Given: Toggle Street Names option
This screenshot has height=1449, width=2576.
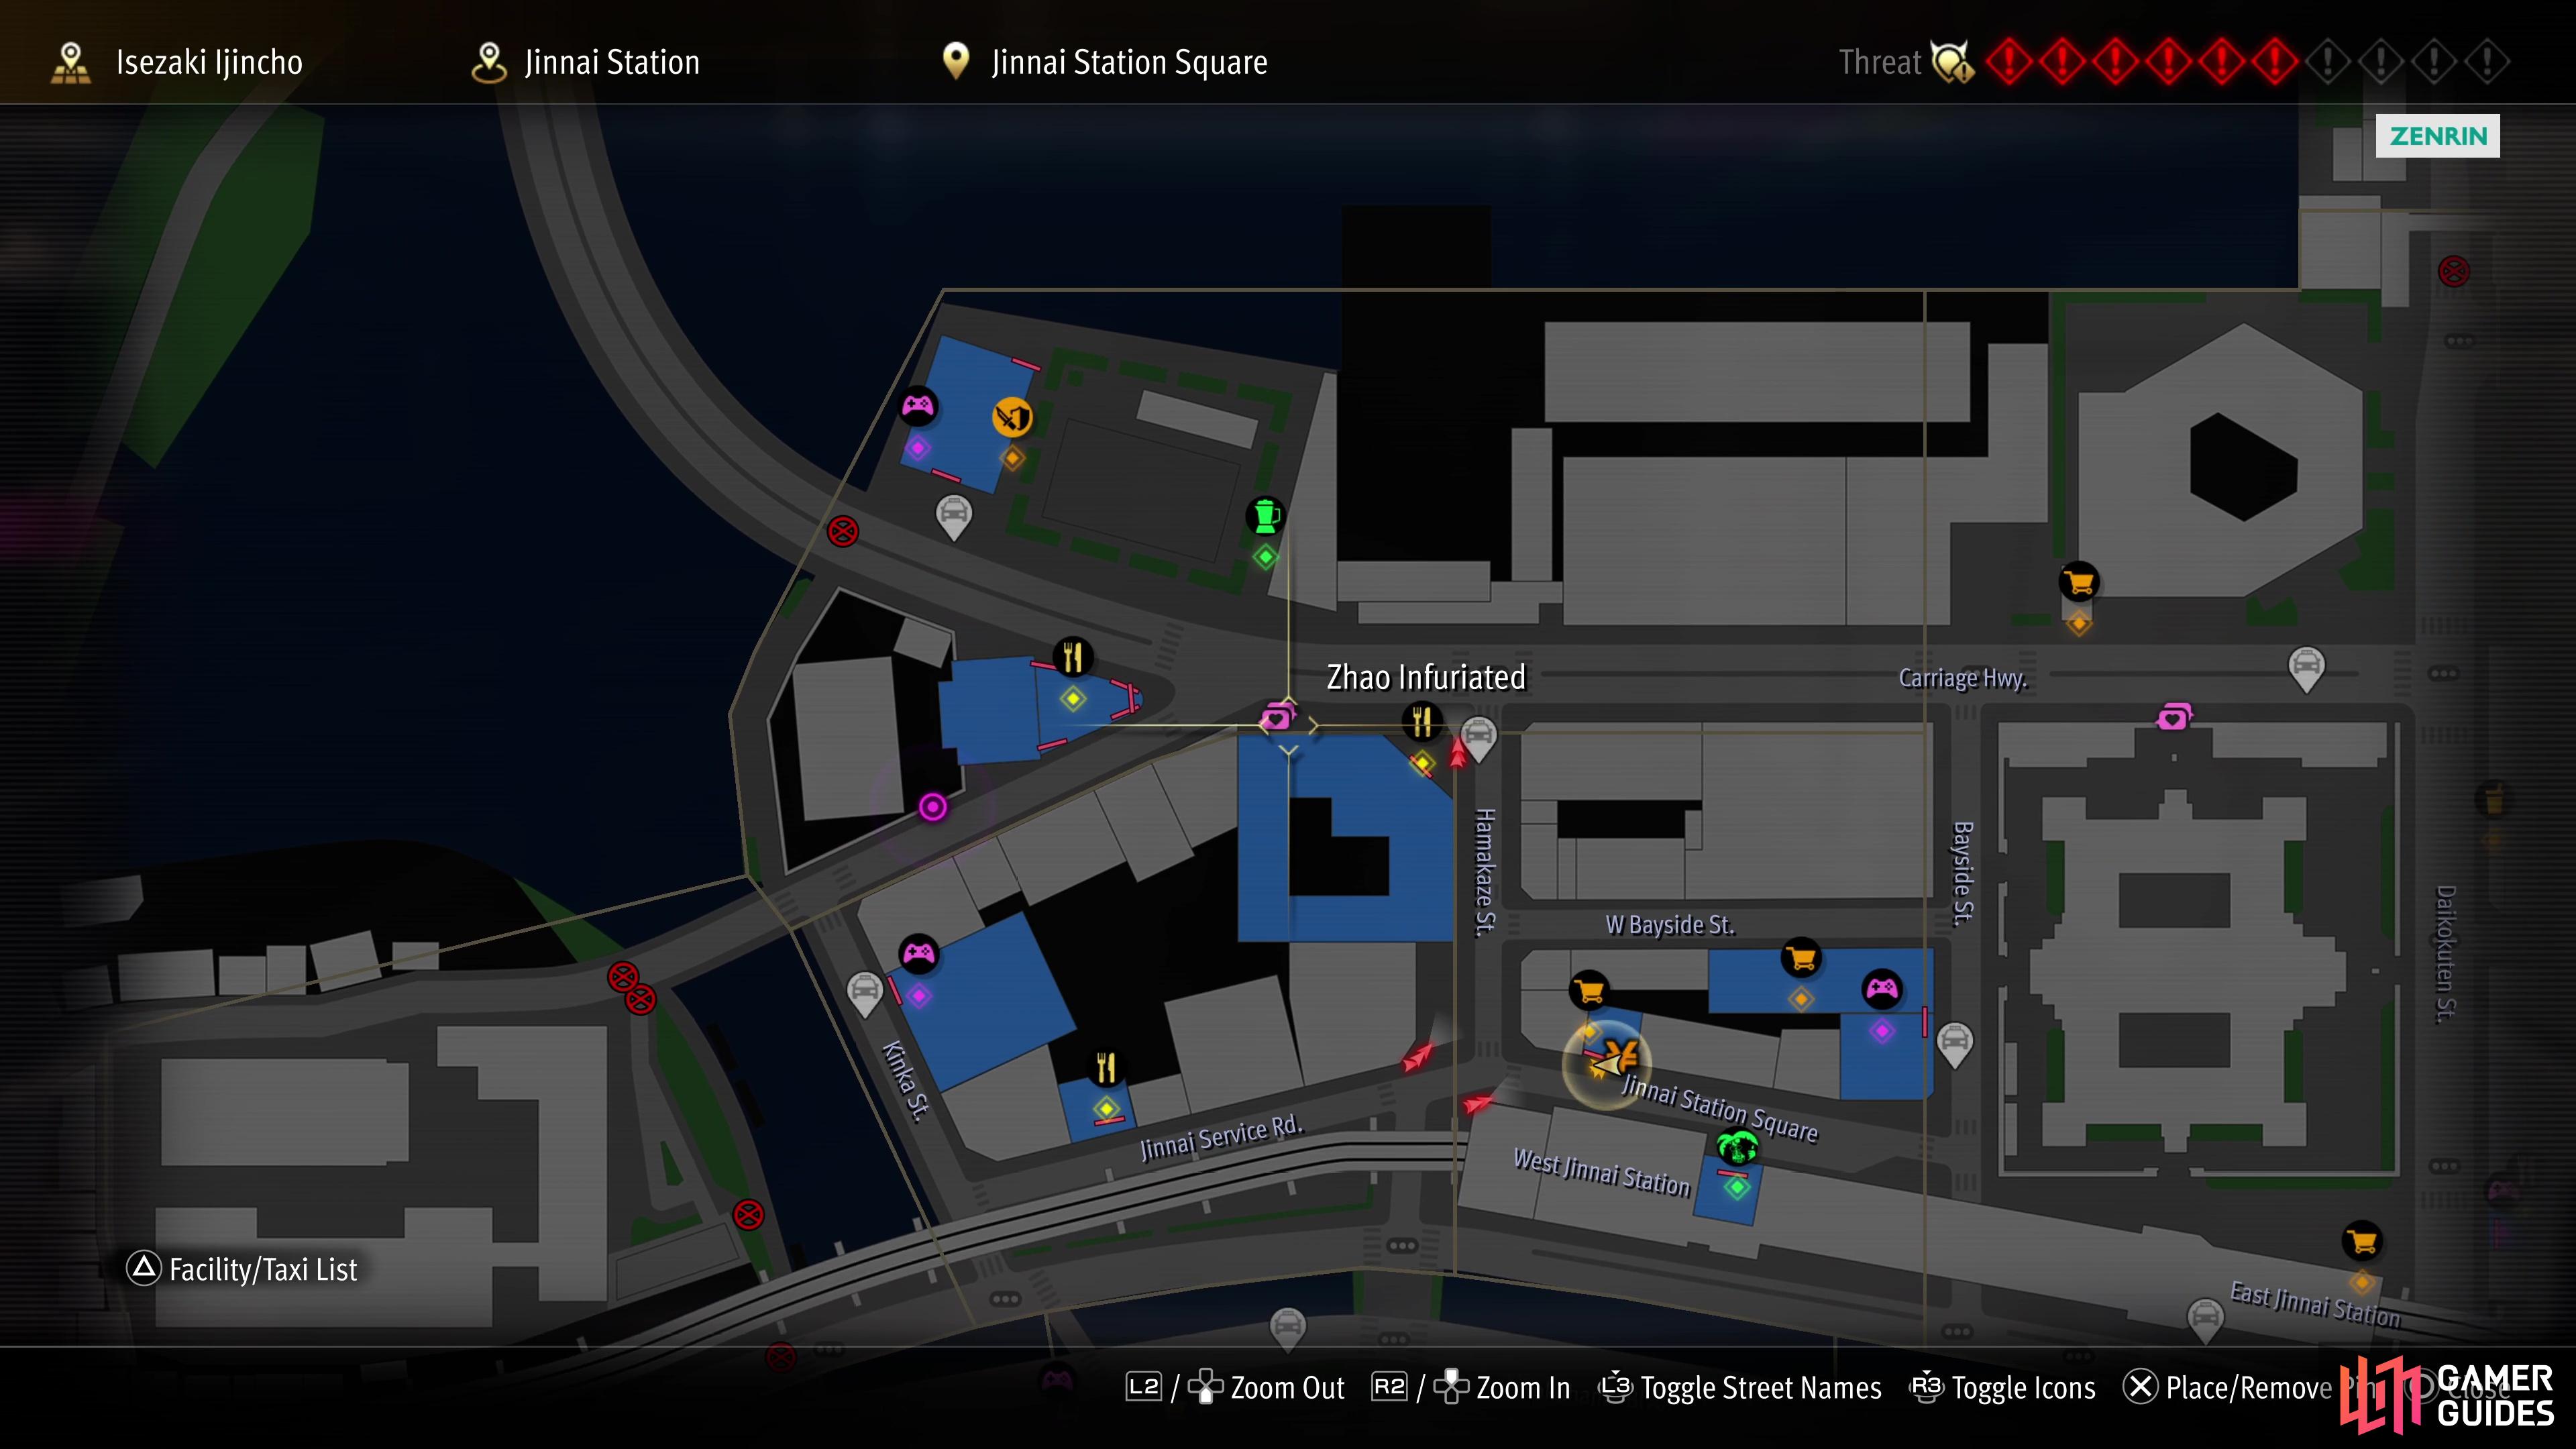Looking at the screenshot, I should pyautogui.click(x=1741, y=1388).
